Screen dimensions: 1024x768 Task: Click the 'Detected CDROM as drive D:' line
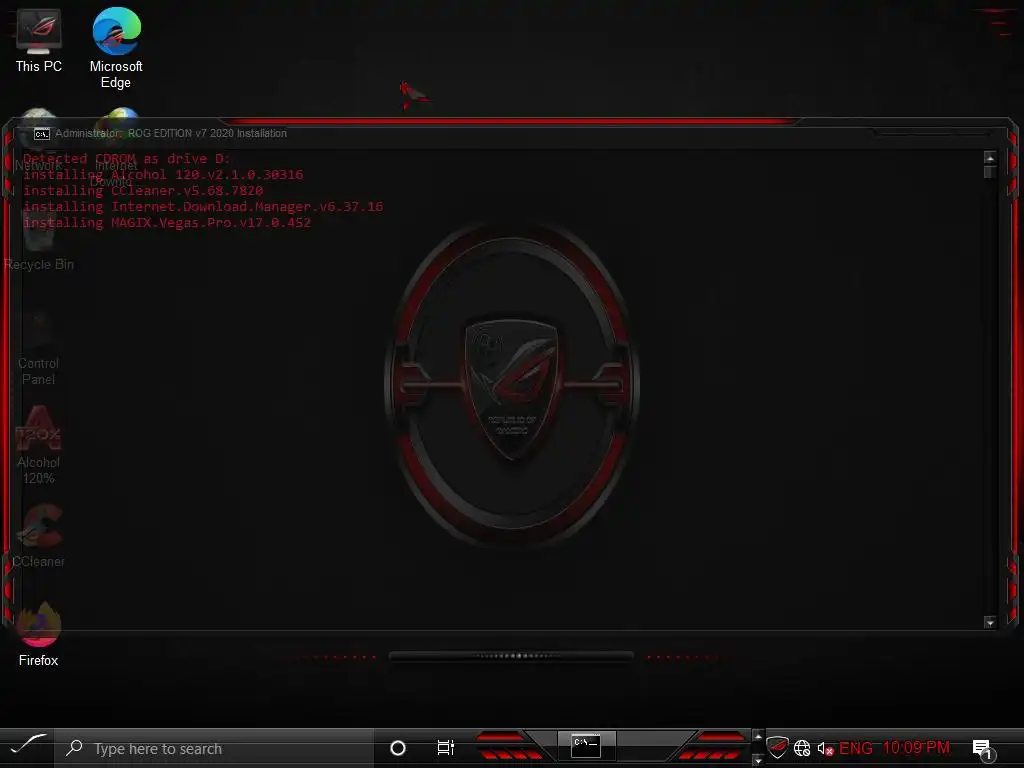coord(127,159)
